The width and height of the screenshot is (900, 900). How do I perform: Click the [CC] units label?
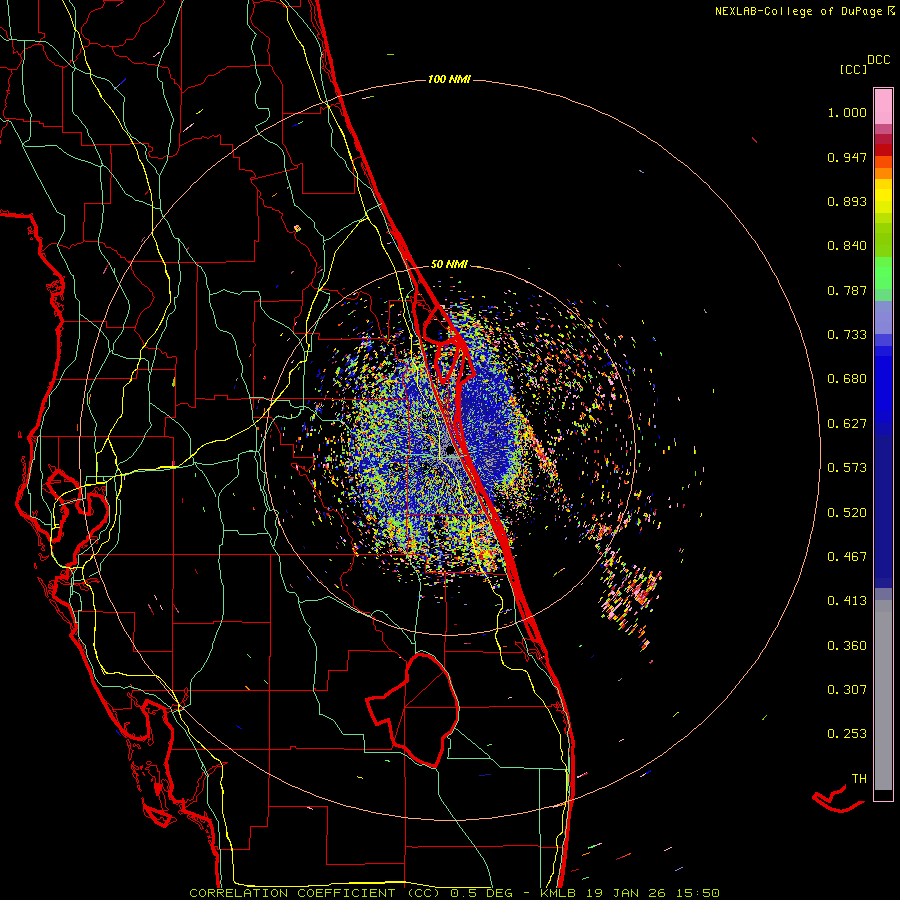tap(854, 69)
